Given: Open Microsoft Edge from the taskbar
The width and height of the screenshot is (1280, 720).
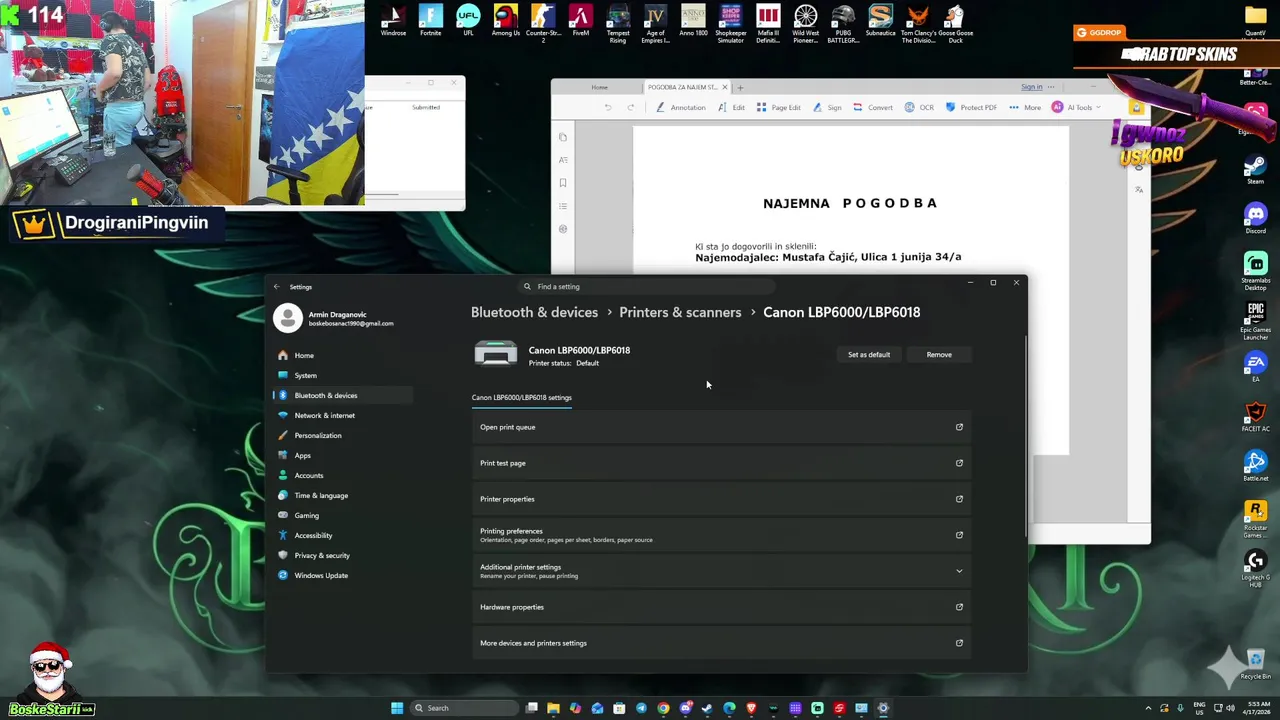Looking at the screenshot, I should coord(729,708).
